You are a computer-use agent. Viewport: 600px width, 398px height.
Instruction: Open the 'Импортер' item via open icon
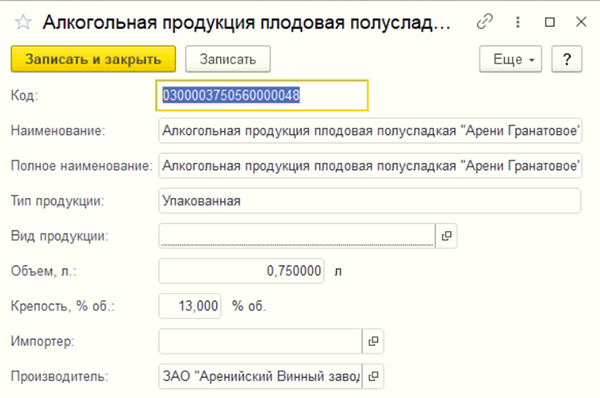[373, 341]
